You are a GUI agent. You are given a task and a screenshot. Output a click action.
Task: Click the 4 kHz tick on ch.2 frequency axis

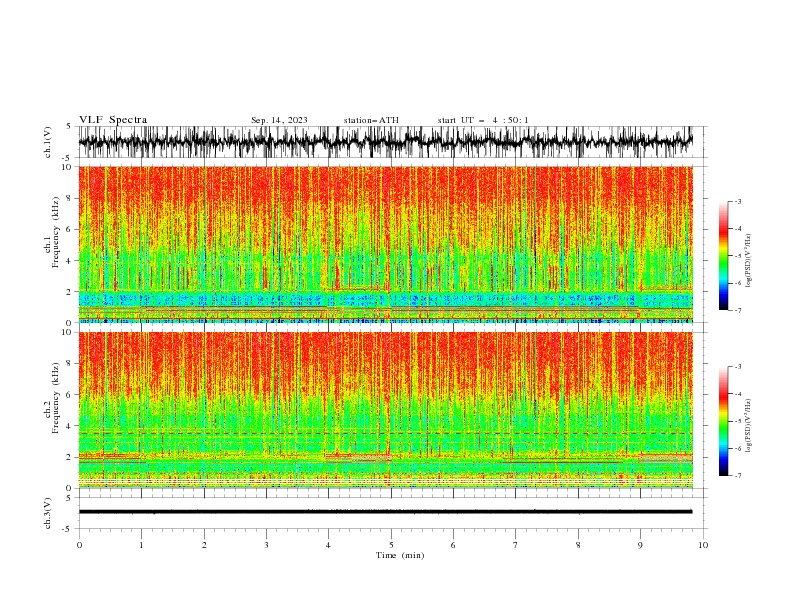(x=69, y=426)
